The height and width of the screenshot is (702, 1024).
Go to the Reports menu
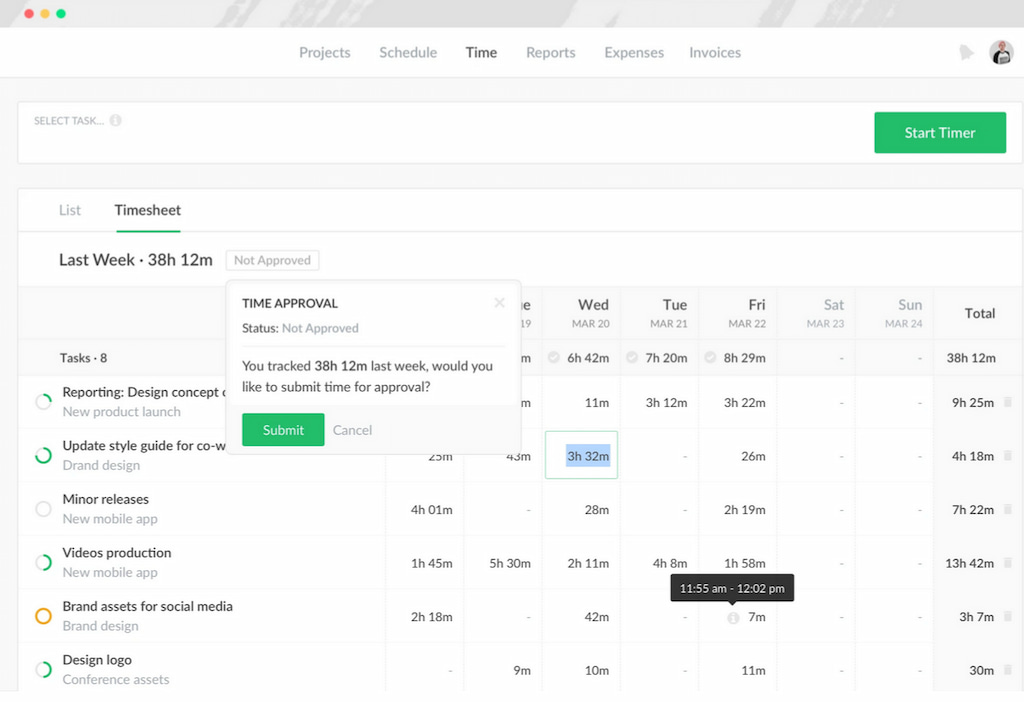click(550, 53)
